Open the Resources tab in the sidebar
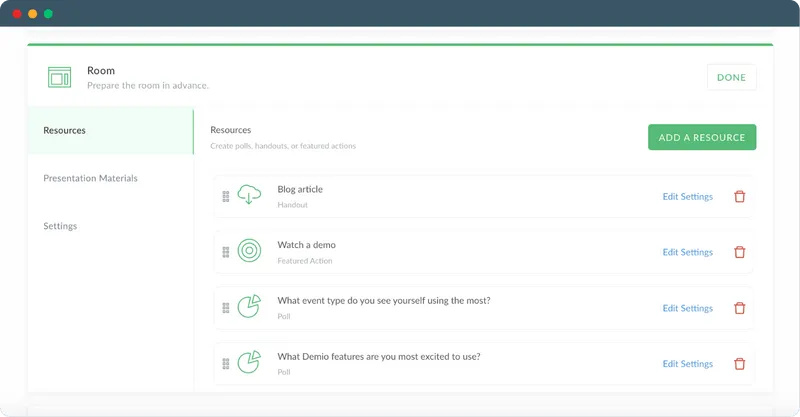 click(x=111, y=131)
